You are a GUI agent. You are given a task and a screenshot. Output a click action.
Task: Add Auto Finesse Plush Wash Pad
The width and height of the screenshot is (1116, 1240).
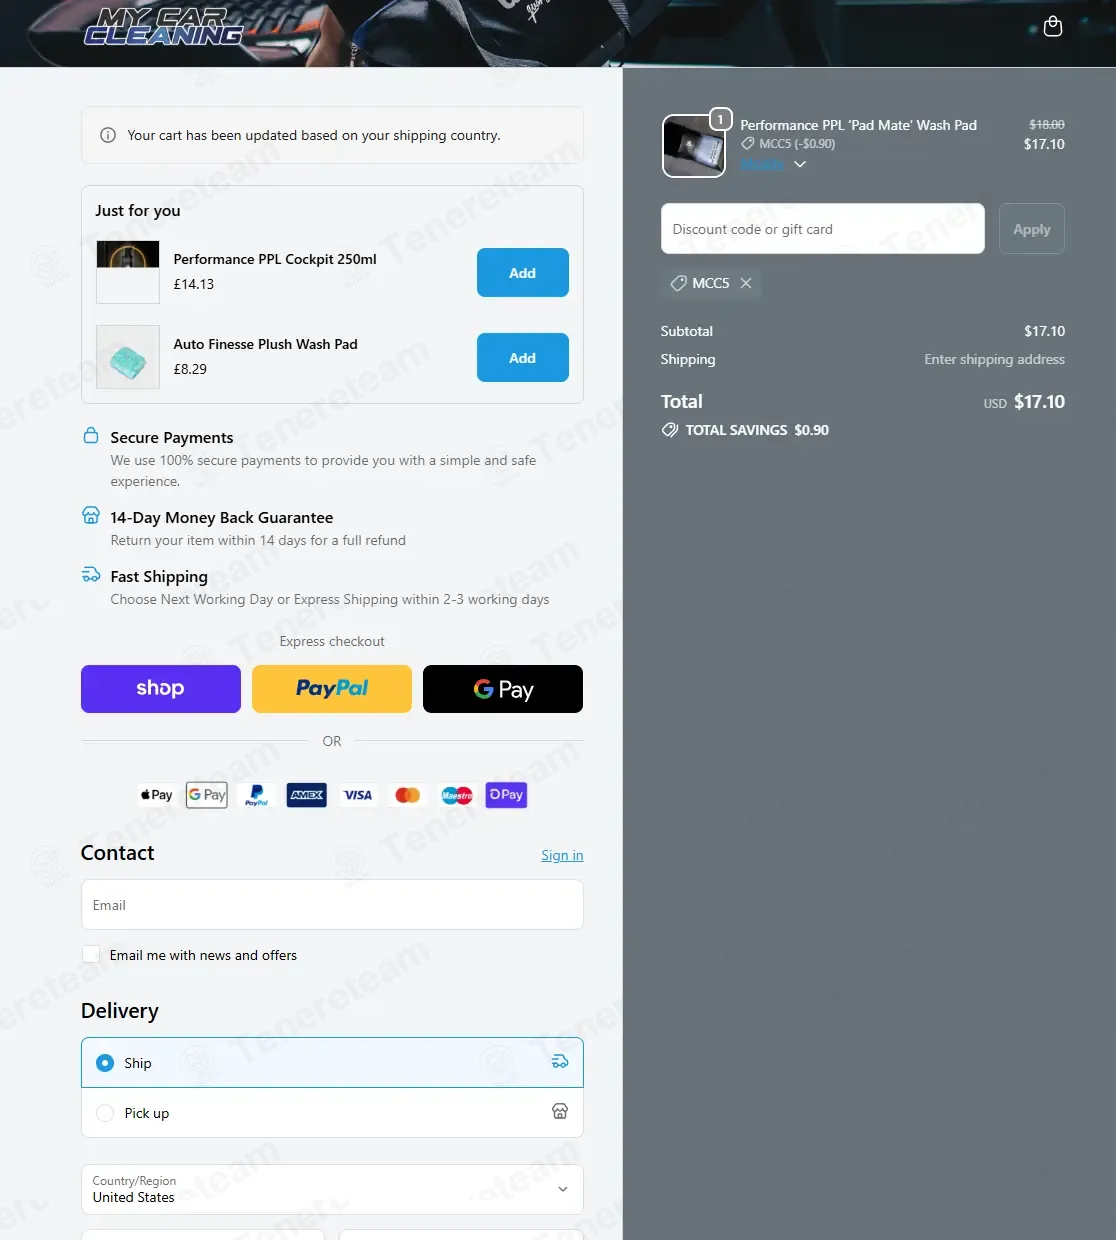click(x=522, y=358)
